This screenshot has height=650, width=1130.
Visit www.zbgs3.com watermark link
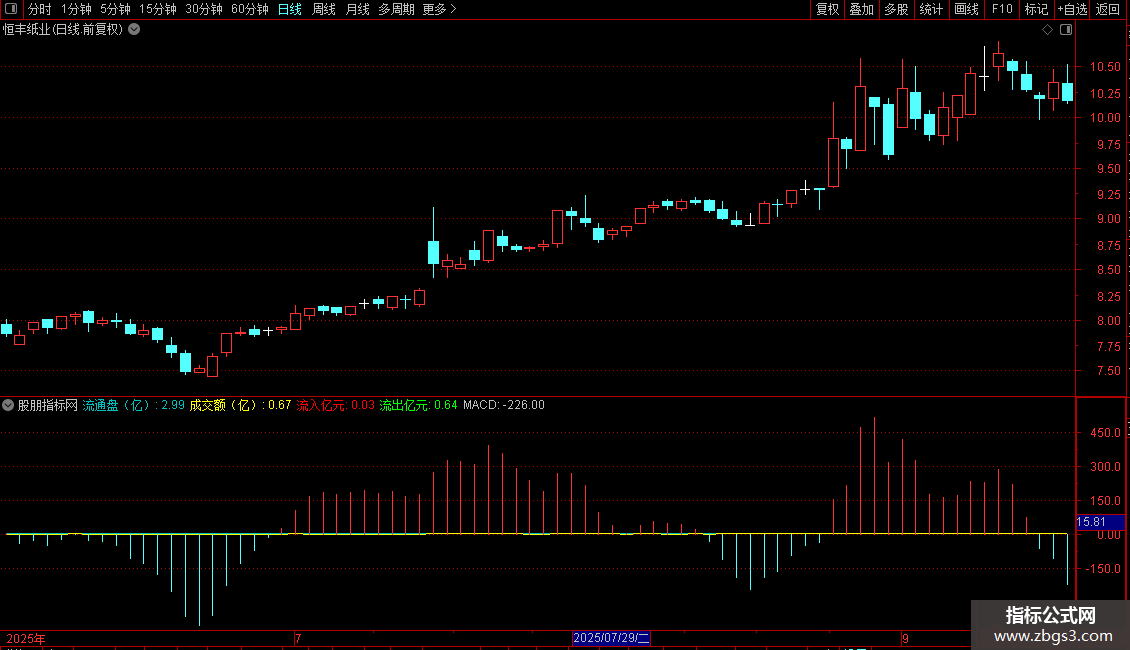(1053, 636)
